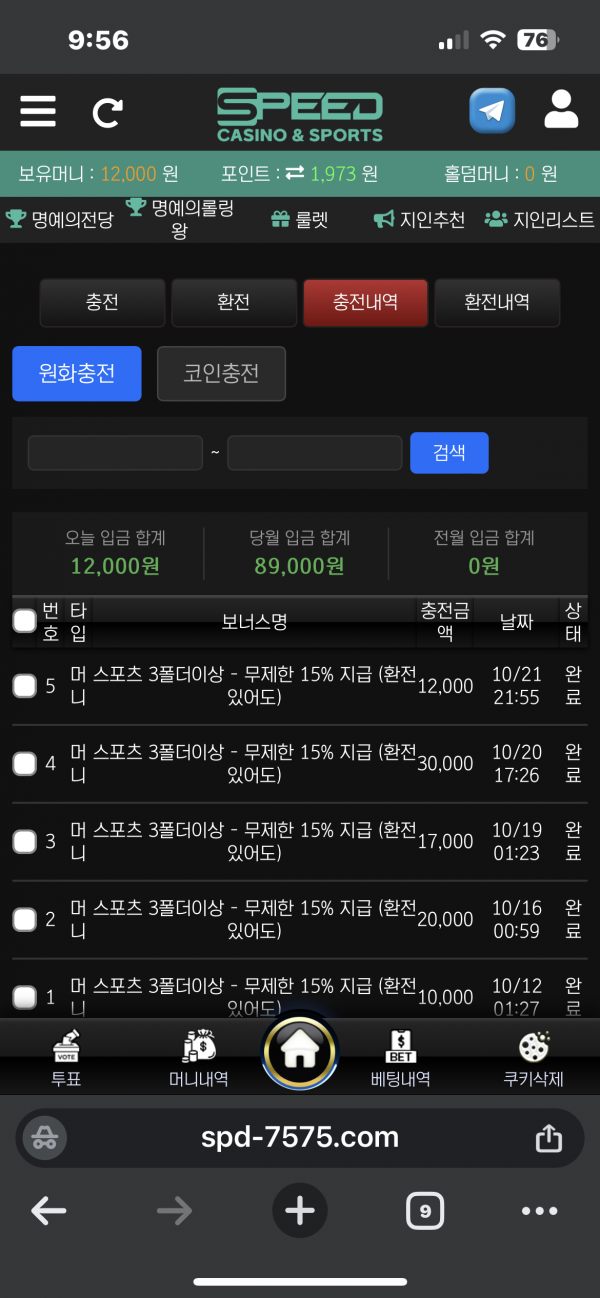Tap the page refresh icon
600x1298 pixels.
[x=106, y=112]
